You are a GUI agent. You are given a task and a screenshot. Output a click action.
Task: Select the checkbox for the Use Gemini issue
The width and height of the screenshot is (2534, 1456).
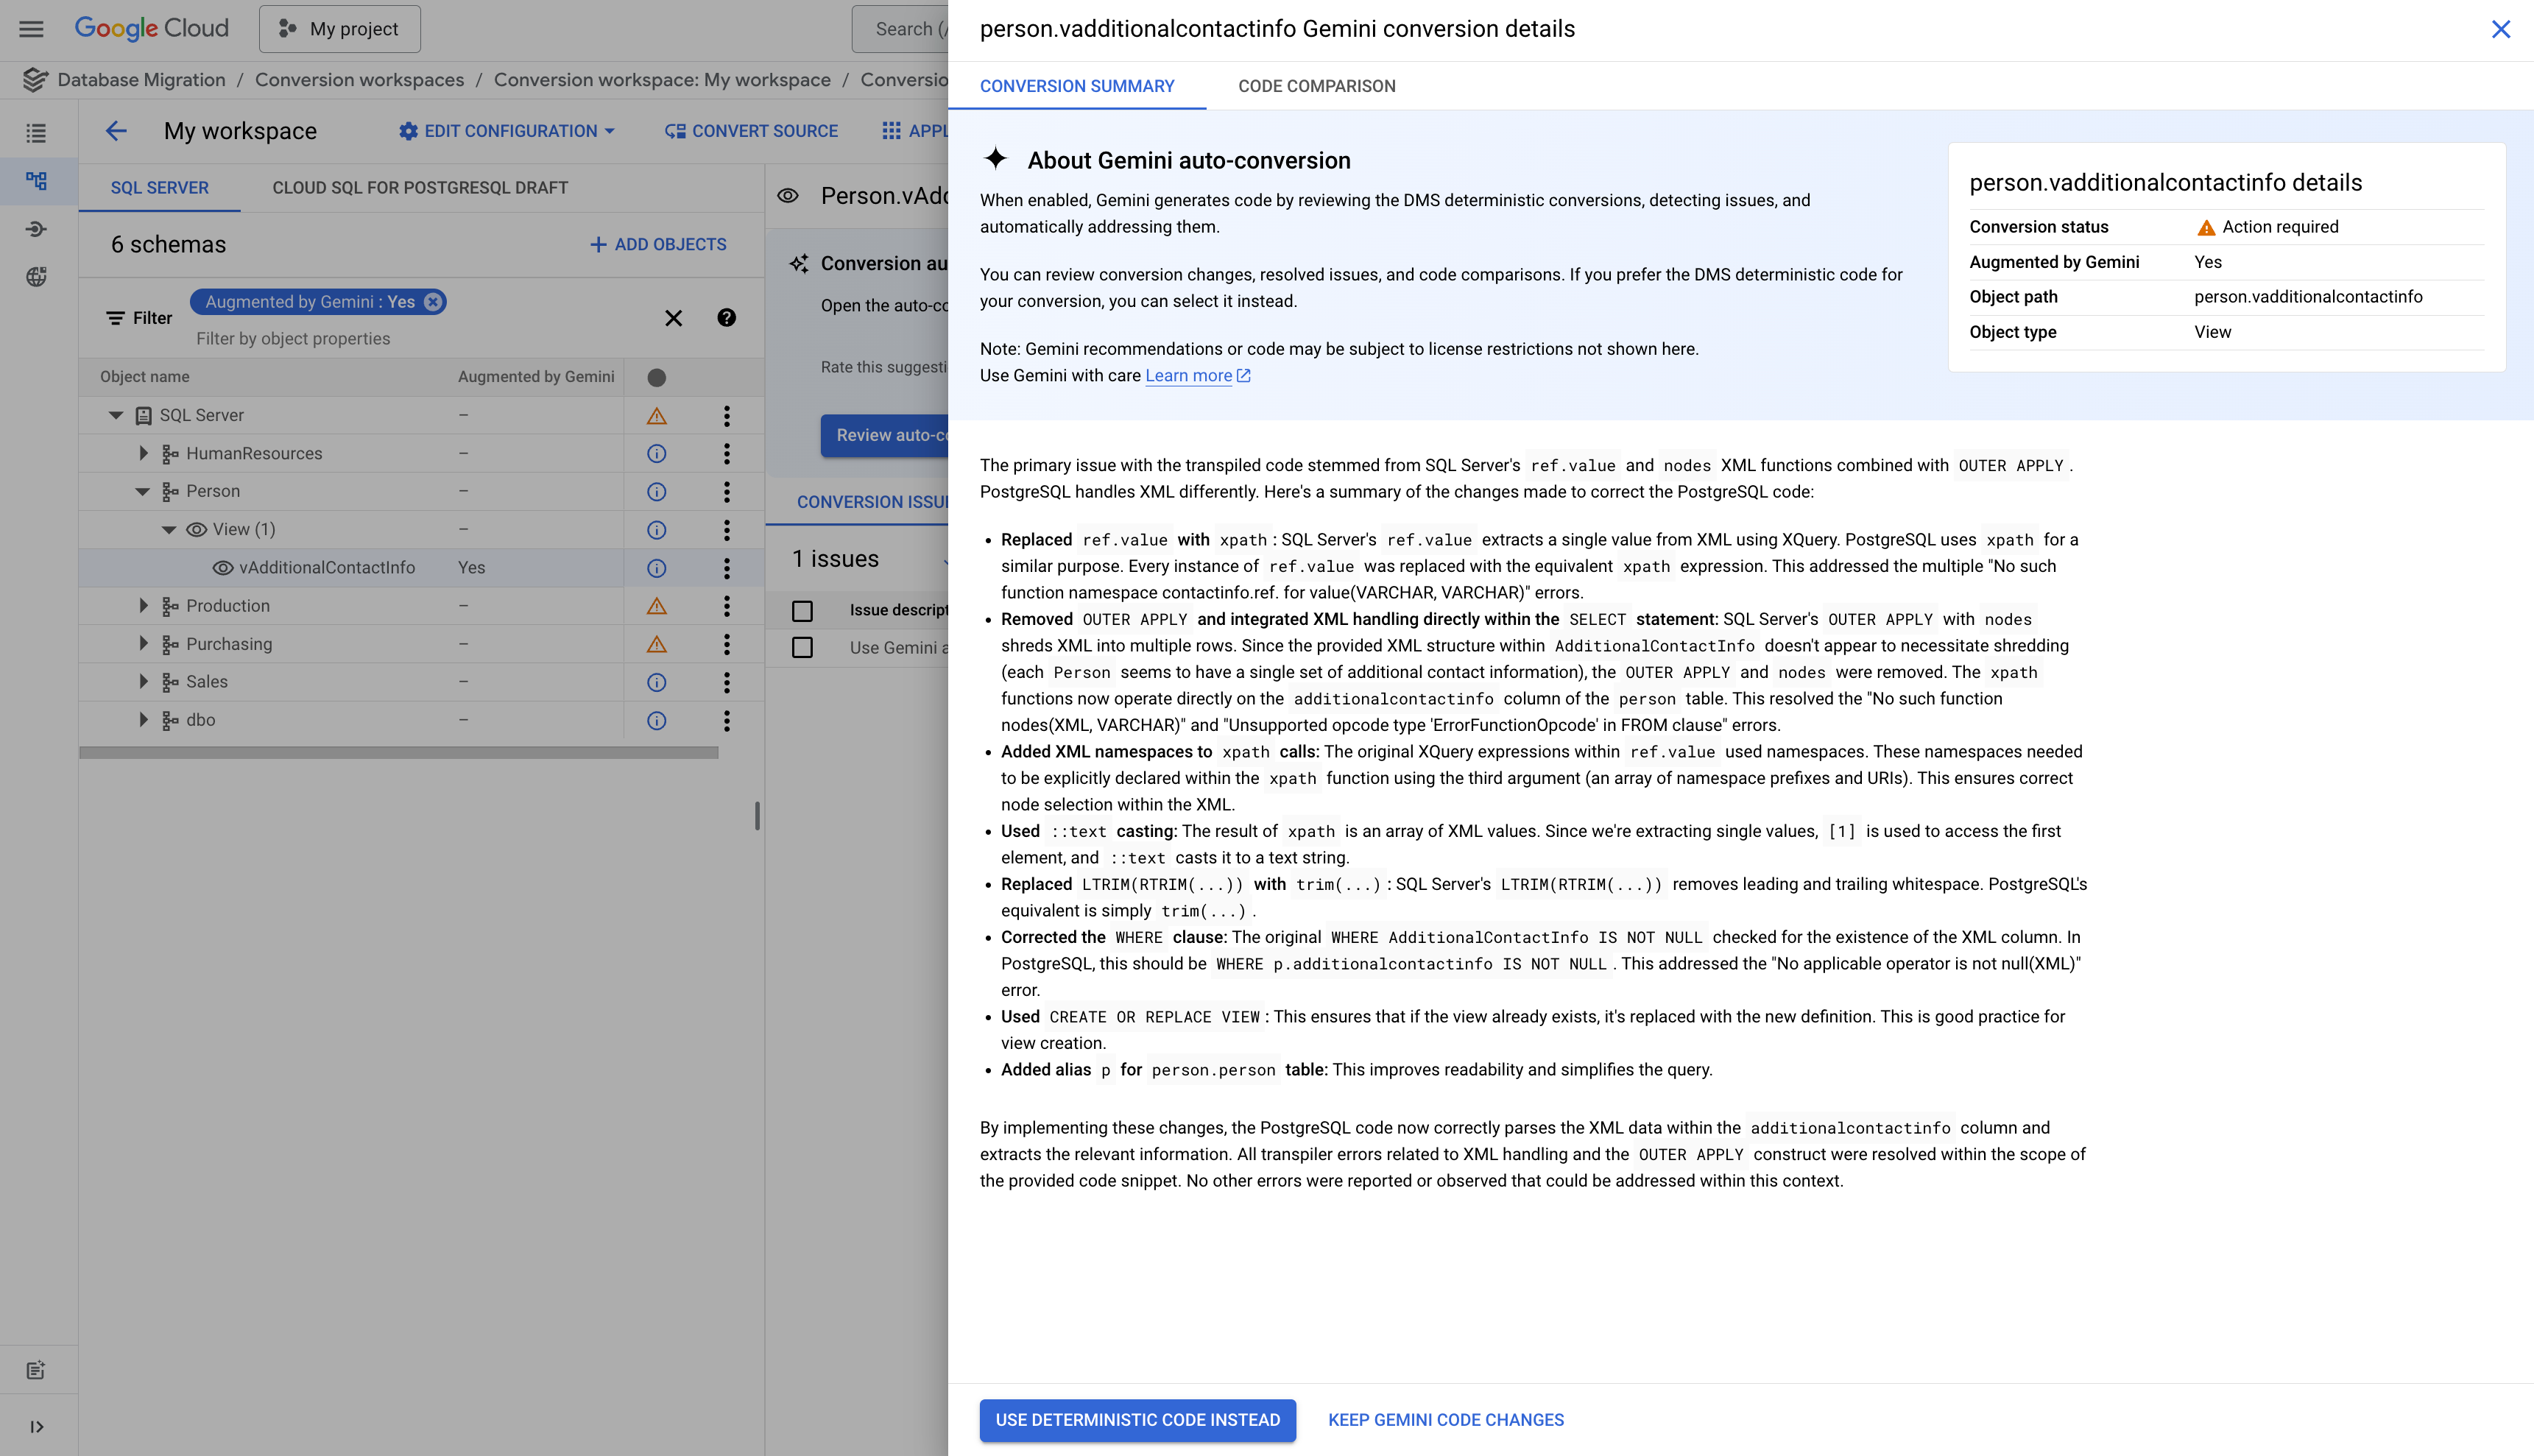pos(802,647)
